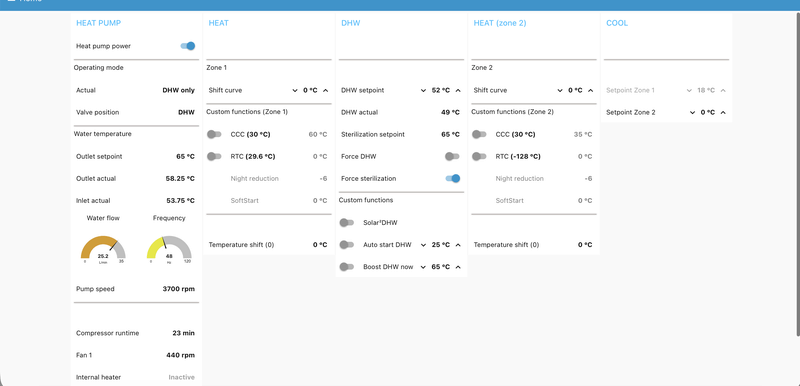Toggle the Zone 2 CCC (30 °C) switch

[479, 134]
